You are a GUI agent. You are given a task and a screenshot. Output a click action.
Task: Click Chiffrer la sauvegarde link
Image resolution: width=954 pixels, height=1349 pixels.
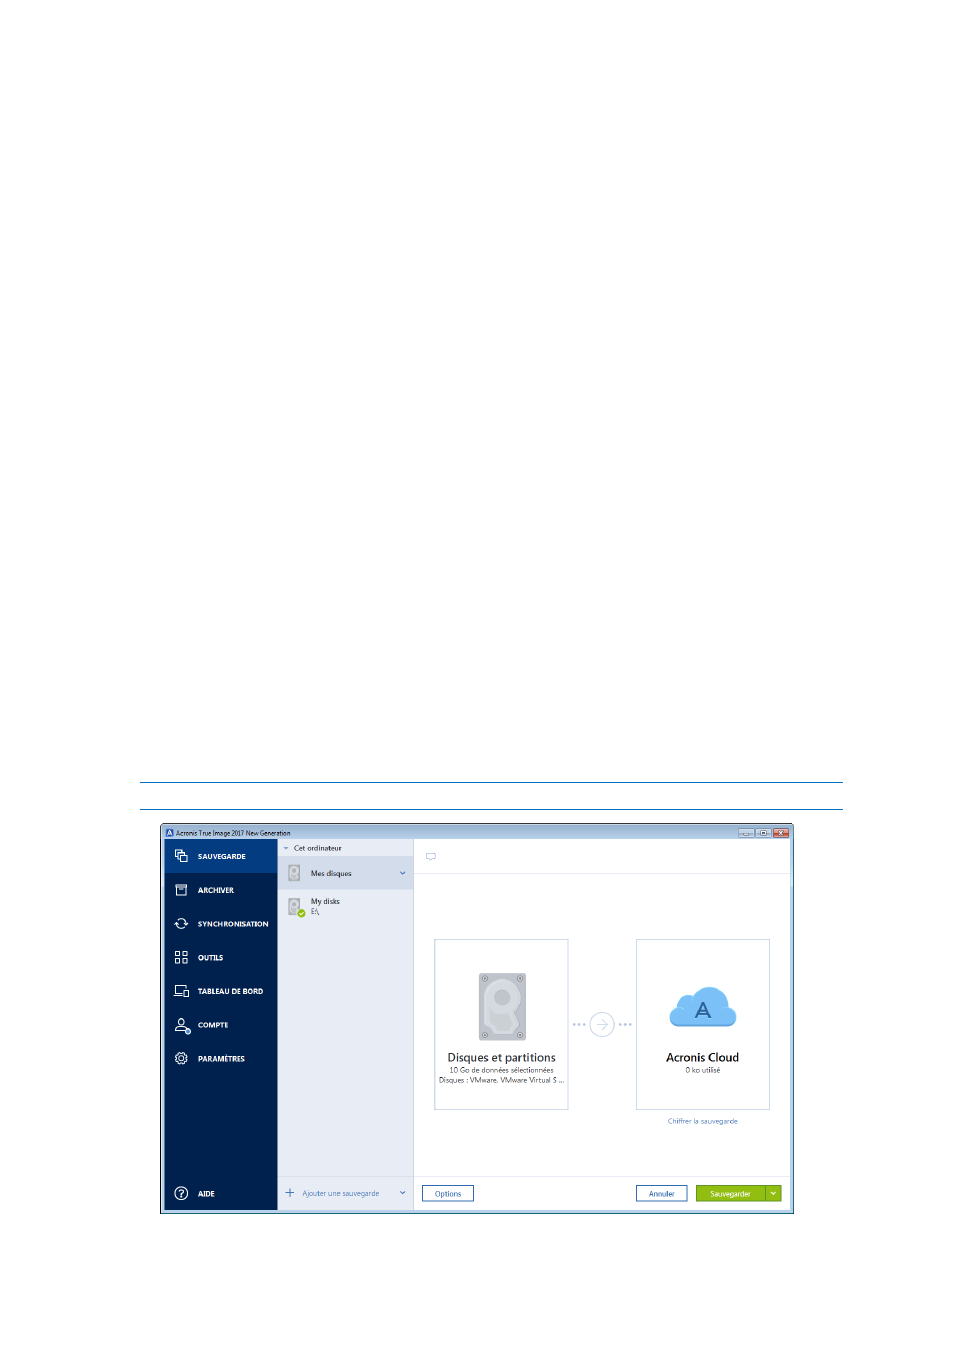(703, 1121)
